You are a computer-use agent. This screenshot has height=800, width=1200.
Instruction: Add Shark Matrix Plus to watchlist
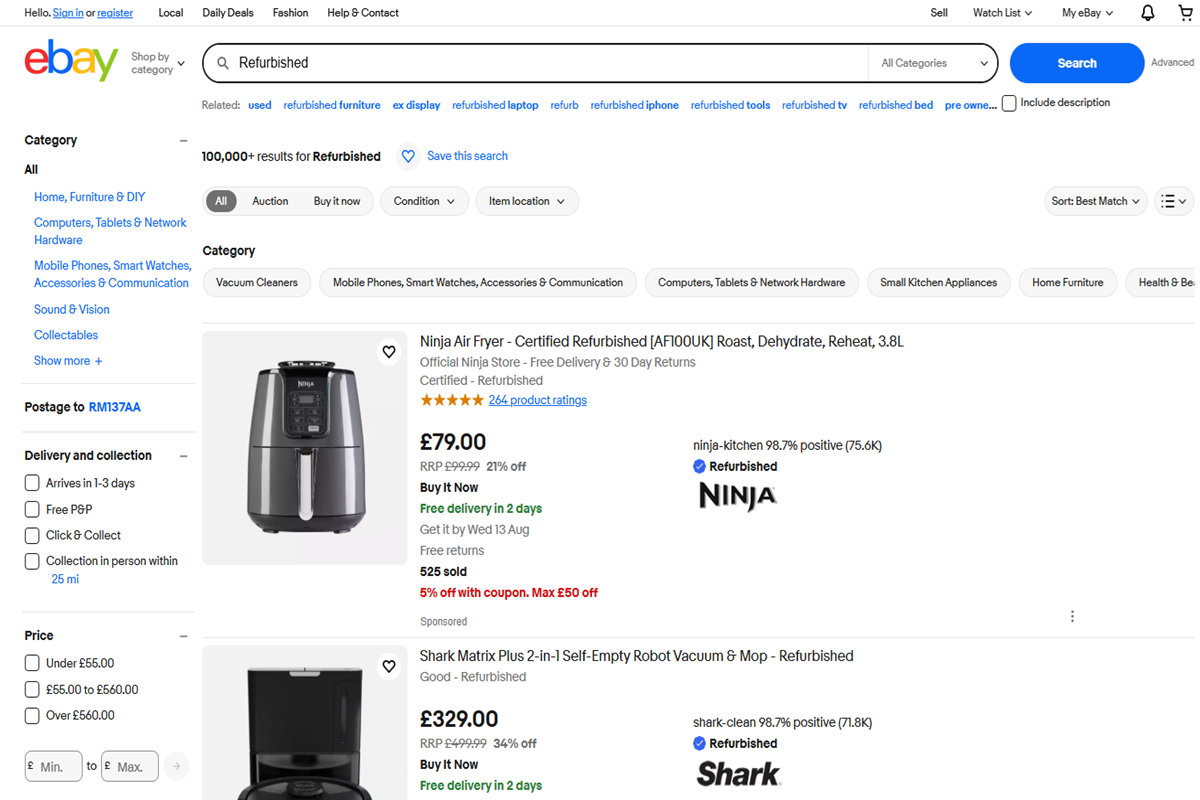(389, 666)
